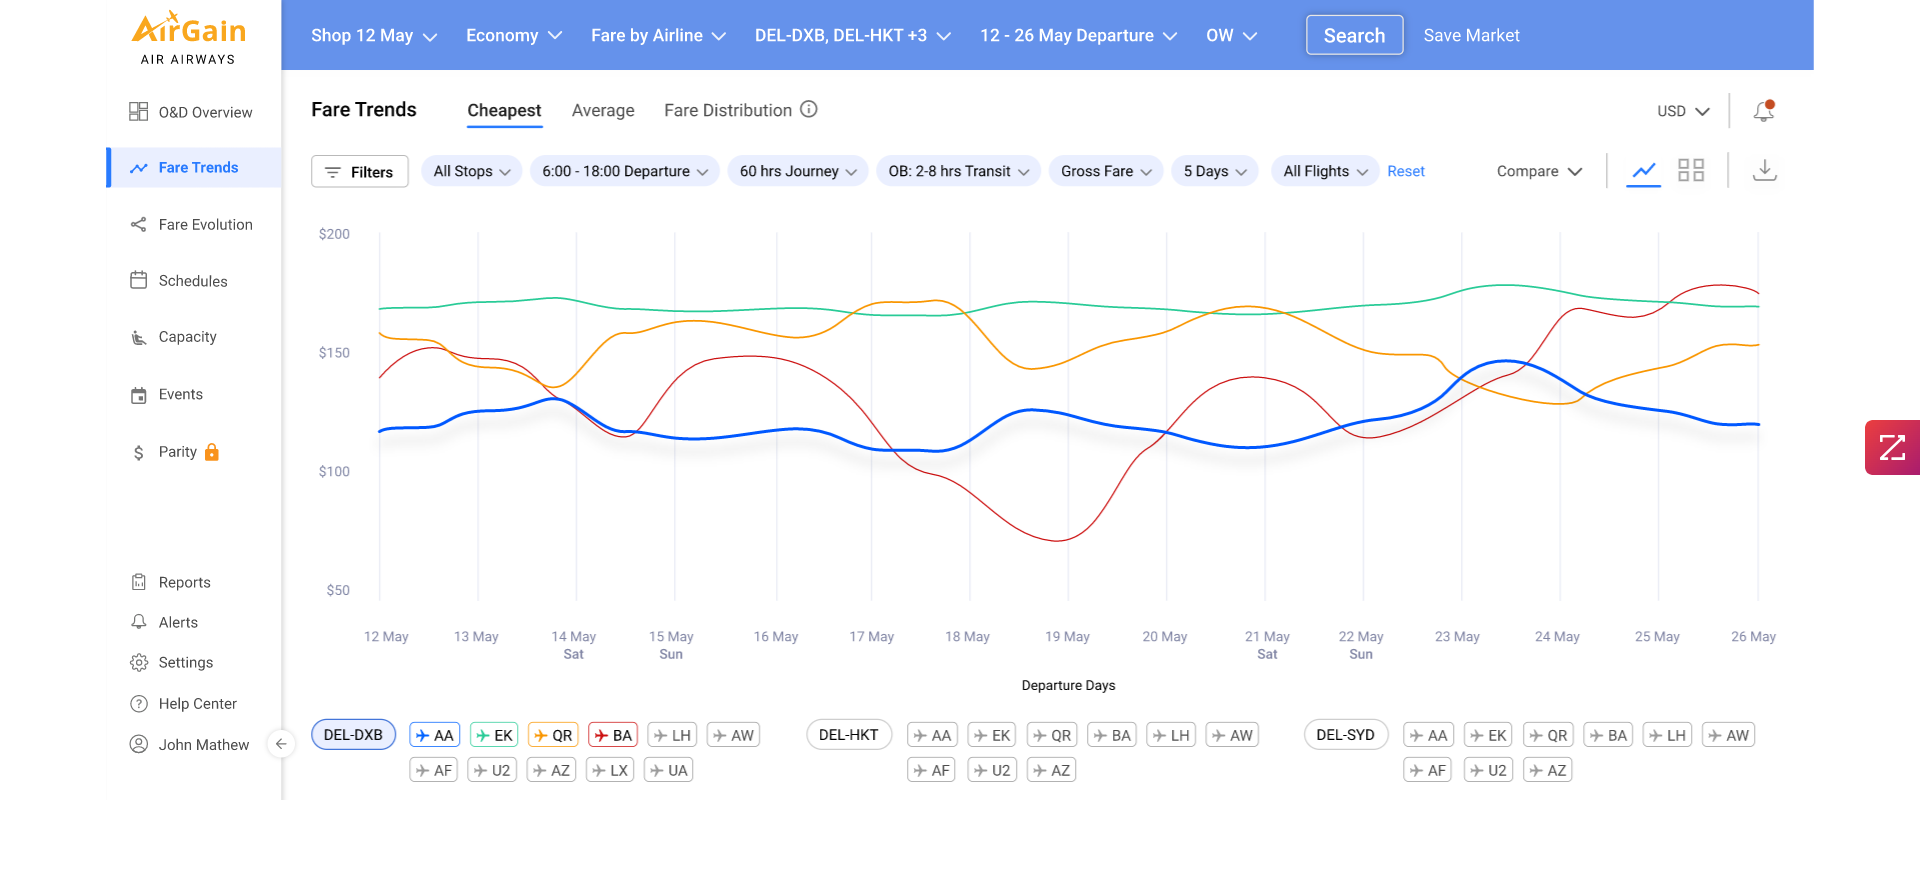
Task: Open the All Stops filter dropdown
Action: tap(471, 171)
